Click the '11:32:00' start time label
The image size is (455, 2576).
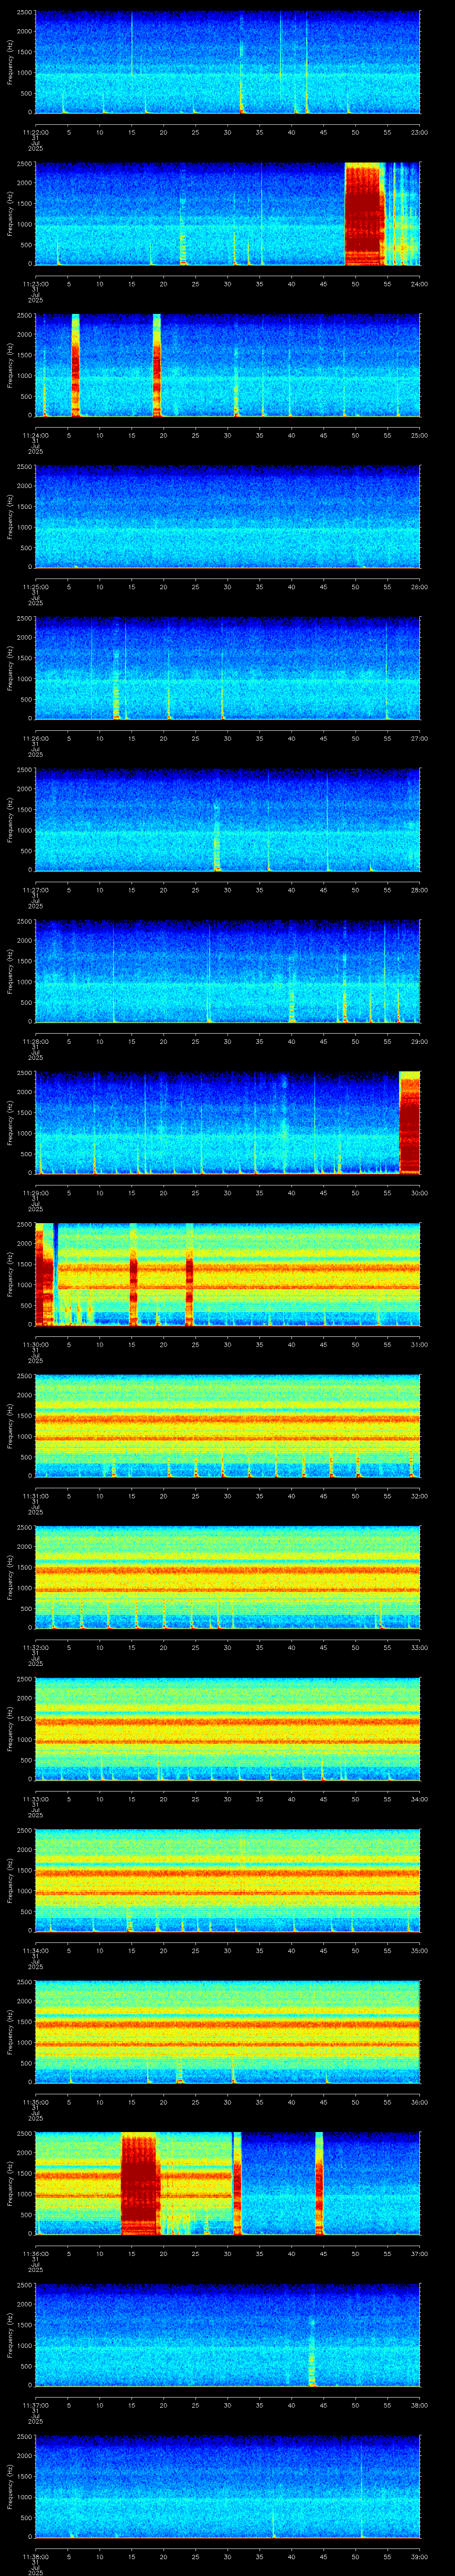[35, 1647]
